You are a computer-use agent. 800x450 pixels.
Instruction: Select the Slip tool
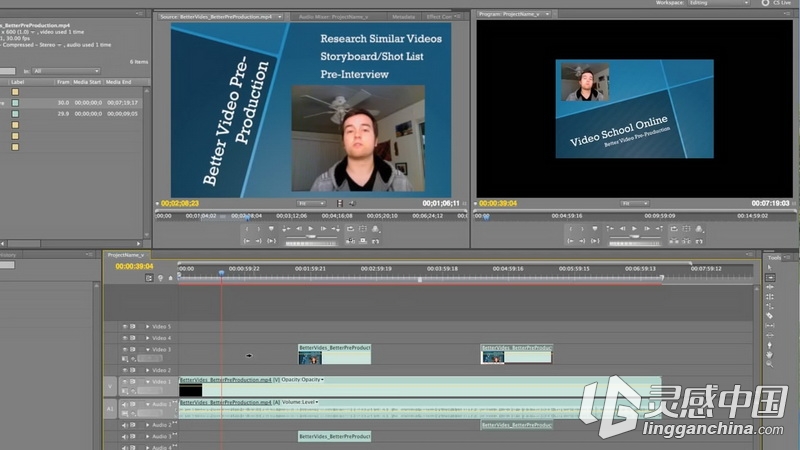click(770, 326)
